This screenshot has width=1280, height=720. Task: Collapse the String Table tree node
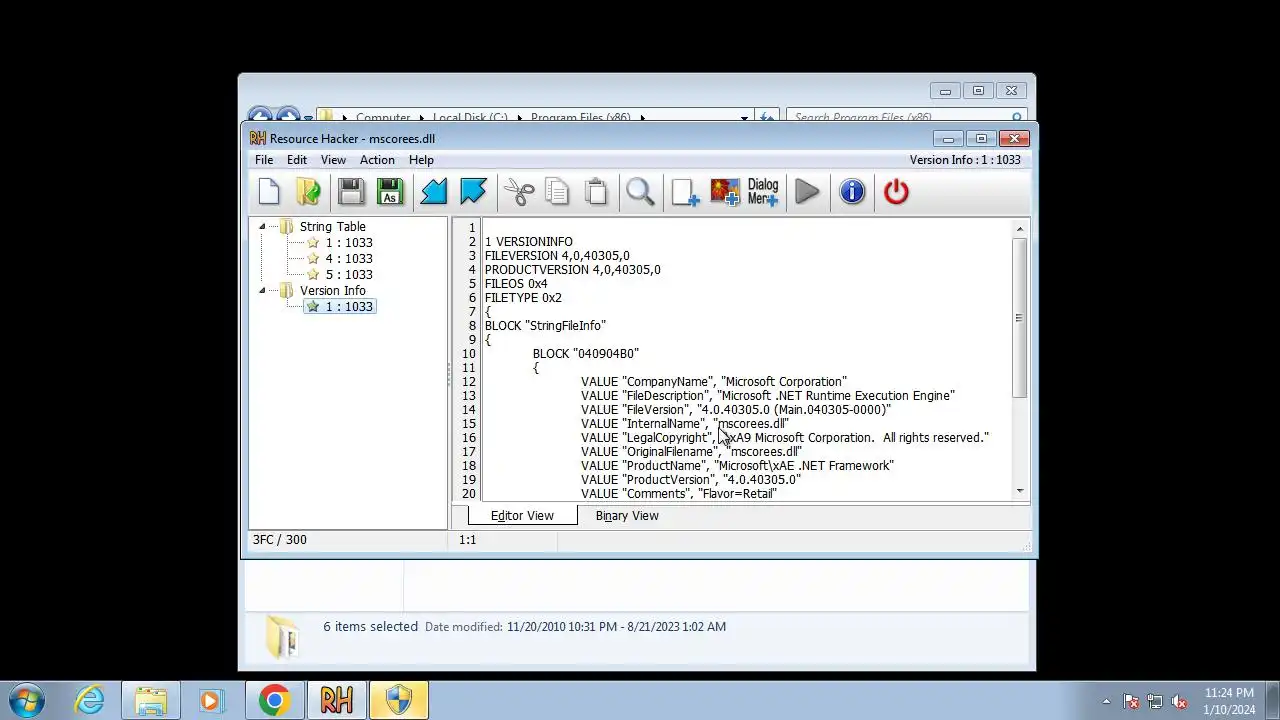(x=262, y=227)
